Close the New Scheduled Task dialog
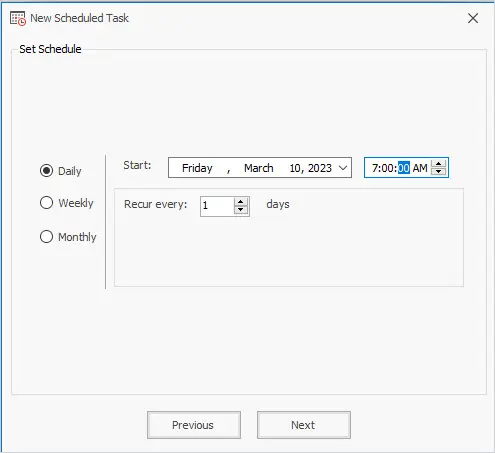This screenshot has width=495, height=453. click(x=473, y=18)
